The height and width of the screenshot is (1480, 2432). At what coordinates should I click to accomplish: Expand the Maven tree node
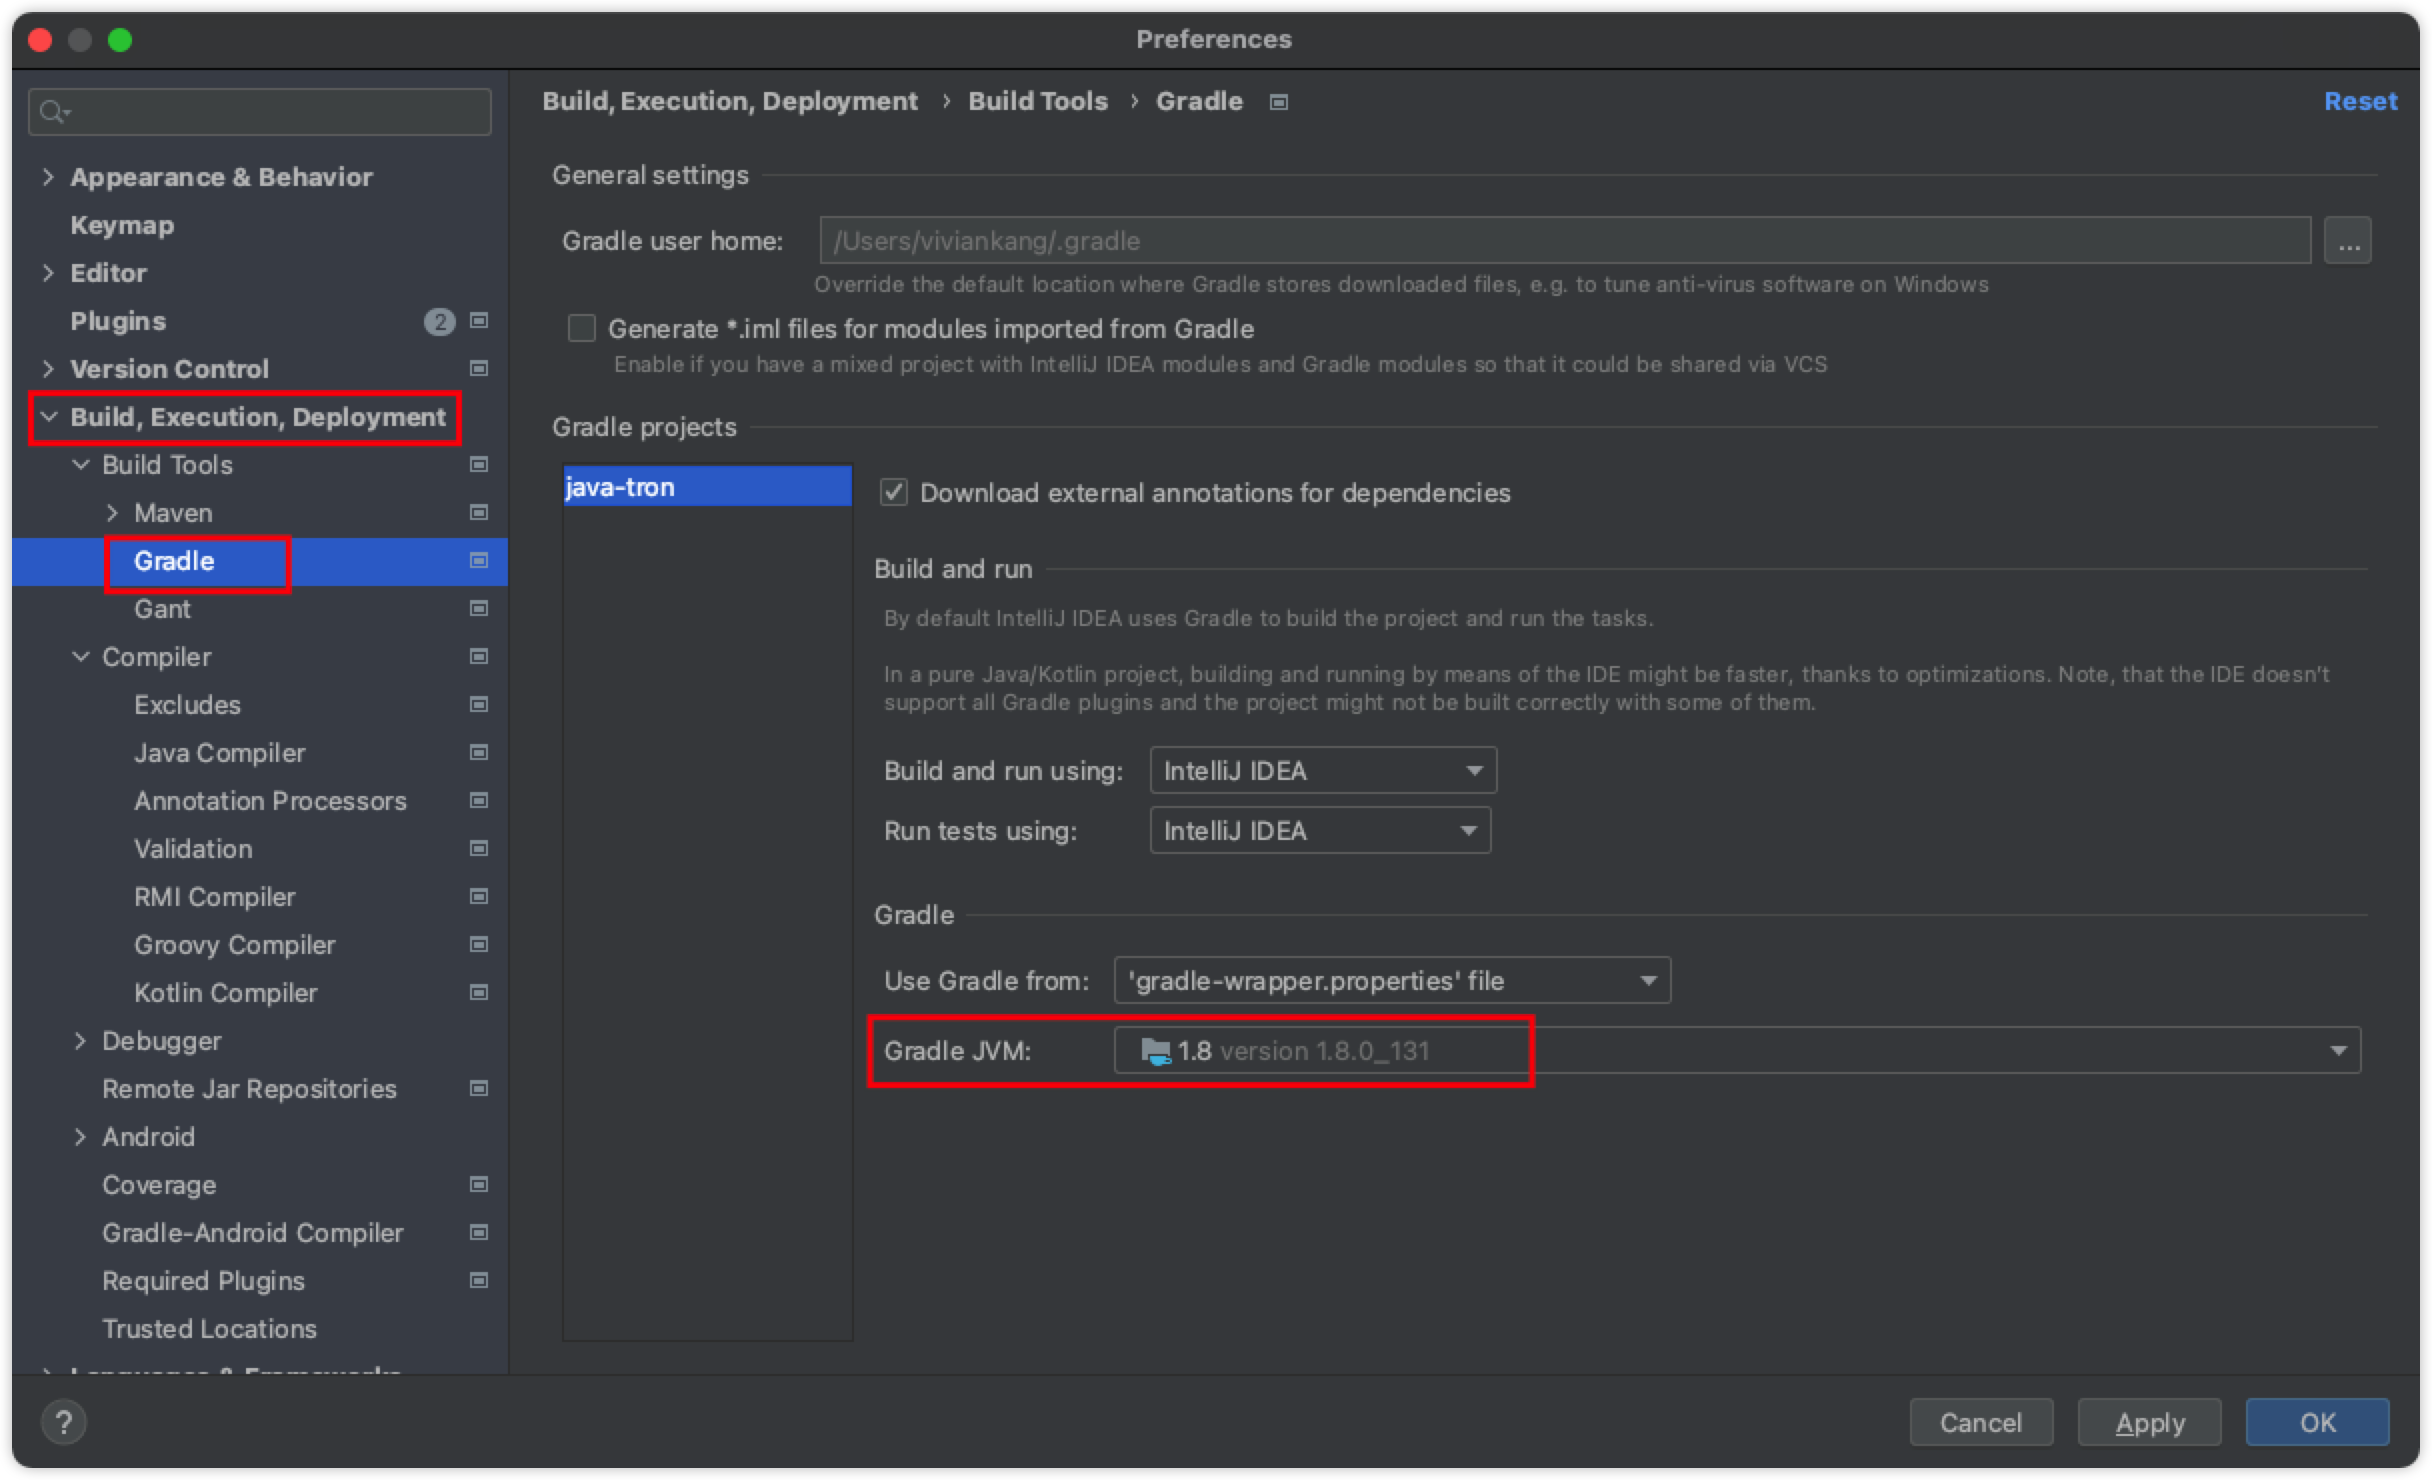113,513
